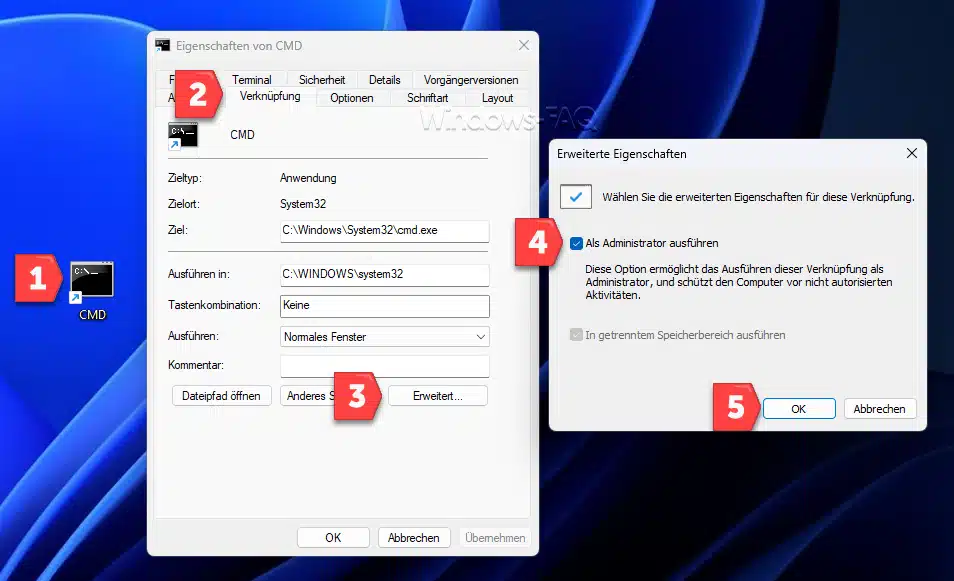Open the Details tab
This screenshot has height=581, width=954.
(x=385, y=80)
